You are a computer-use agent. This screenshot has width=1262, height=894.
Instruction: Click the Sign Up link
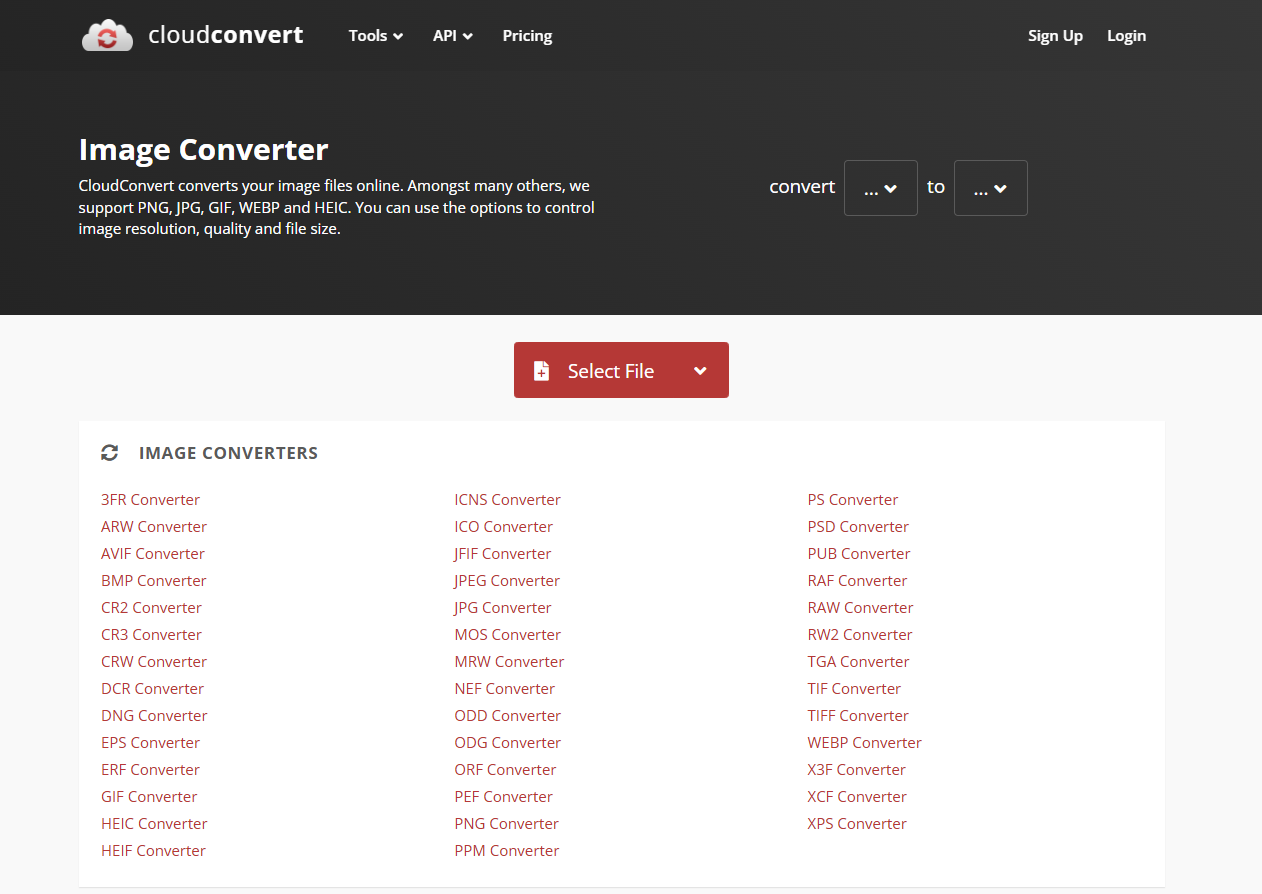coord(1055,35)
